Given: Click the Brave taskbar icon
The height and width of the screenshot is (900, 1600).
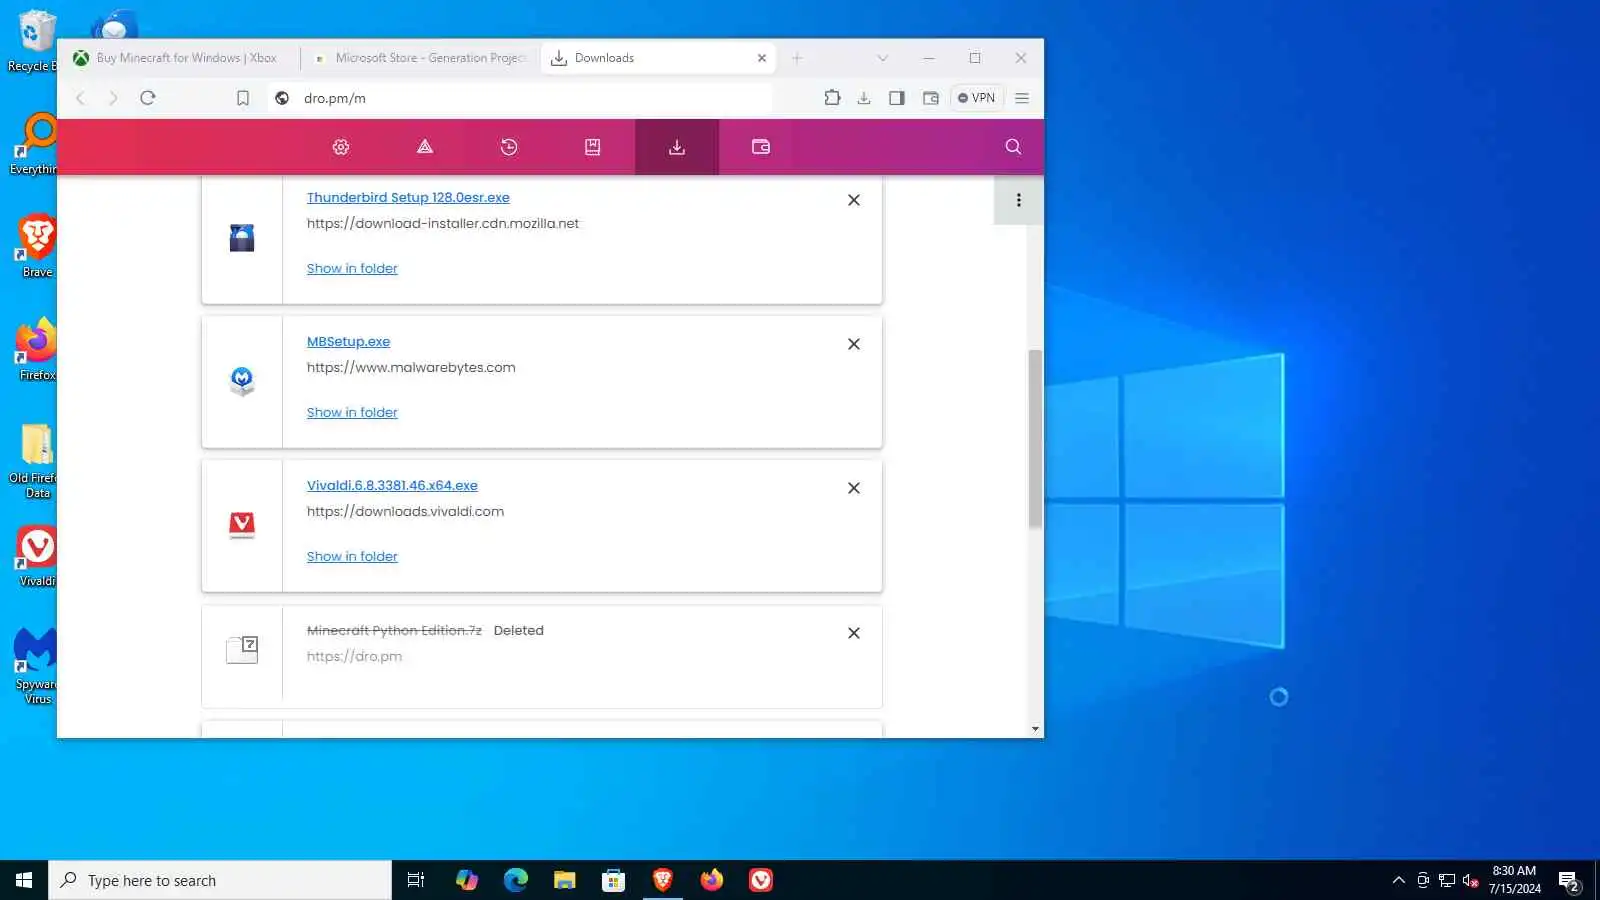Looking at the screenshot, I should pos(663,880).
